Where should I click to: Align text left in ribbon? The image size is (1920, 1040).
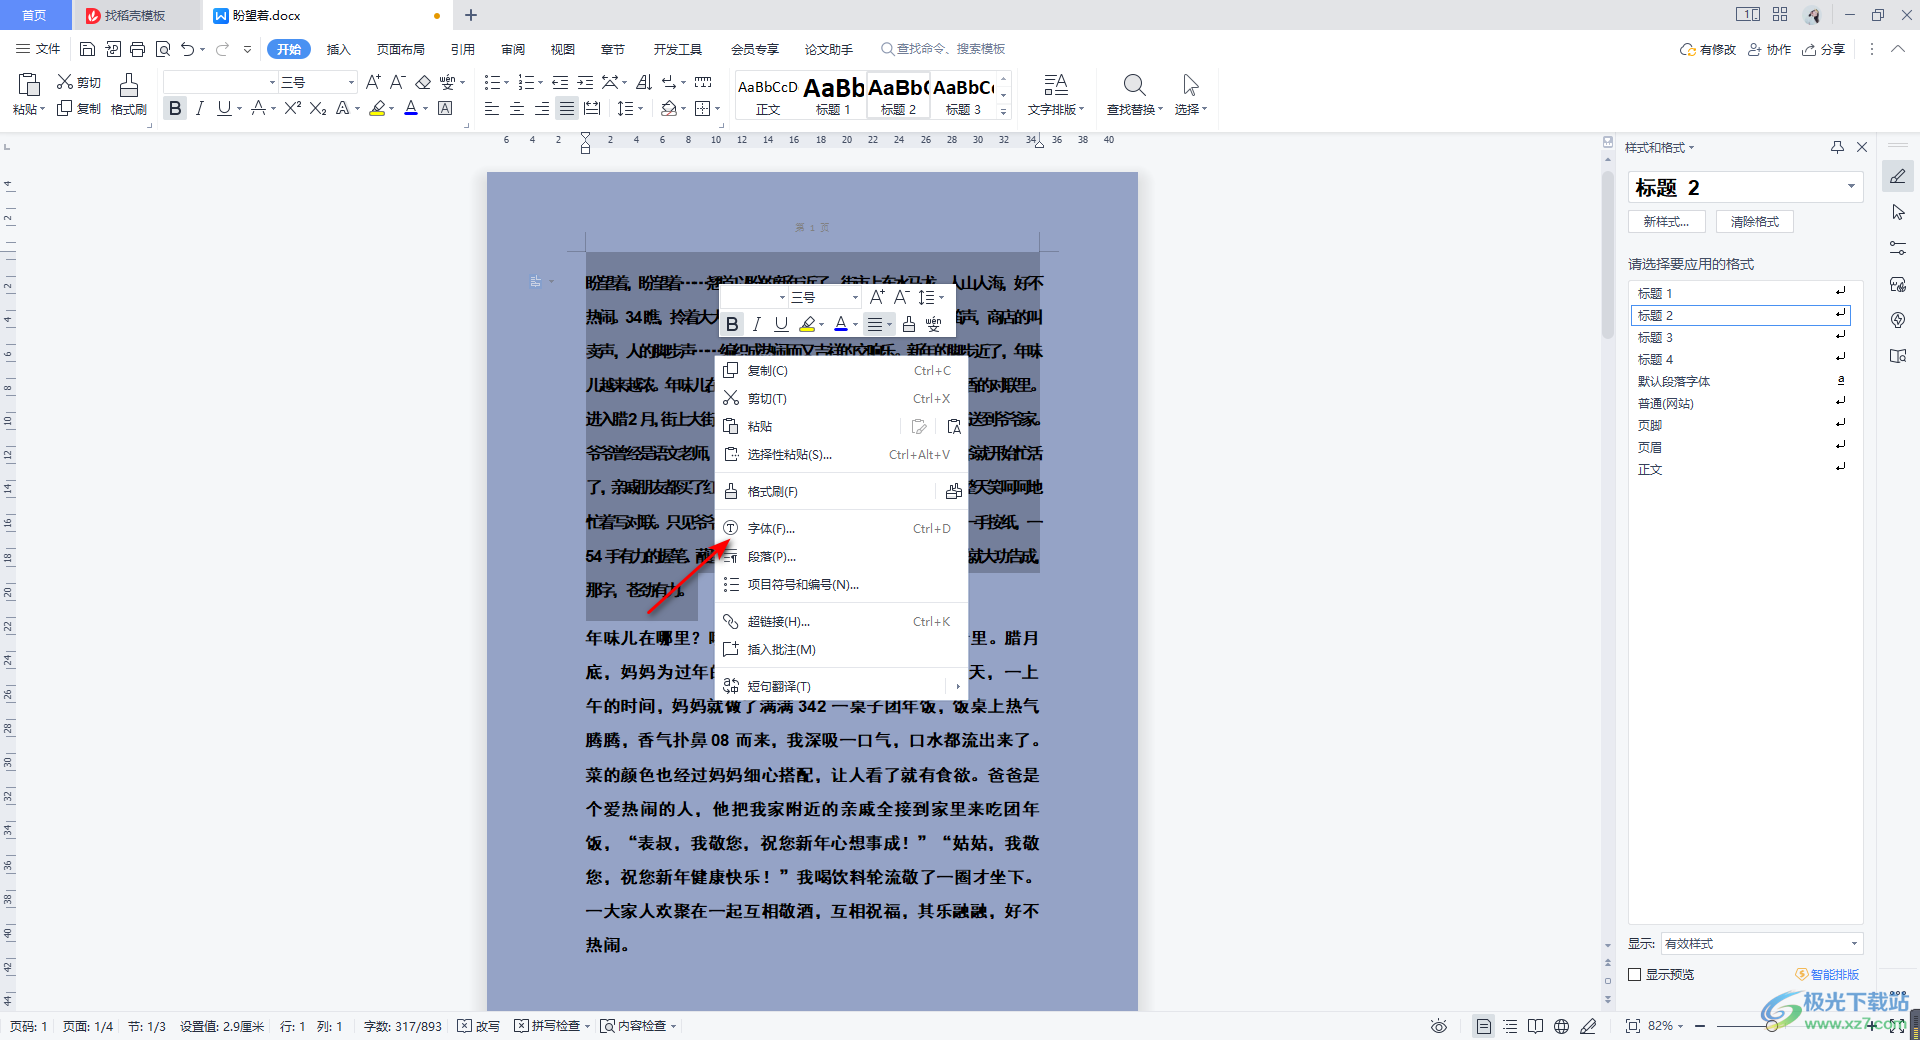tap(492, 108)
